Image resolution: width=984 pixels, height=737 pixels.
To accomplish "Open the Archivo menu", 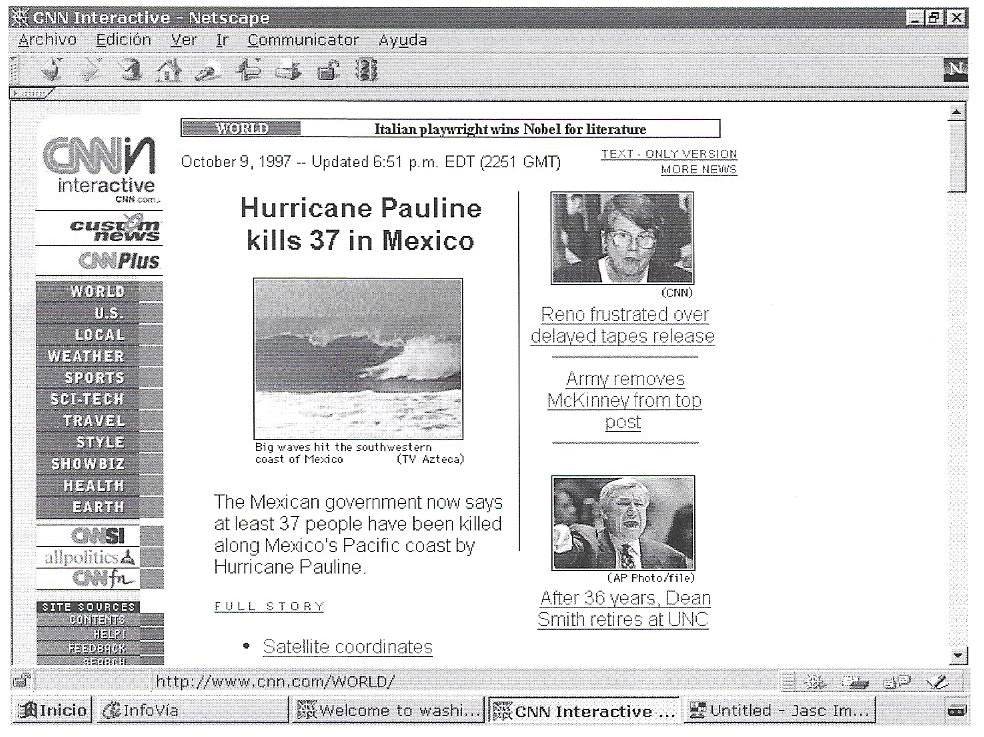I will pos(47,40).
